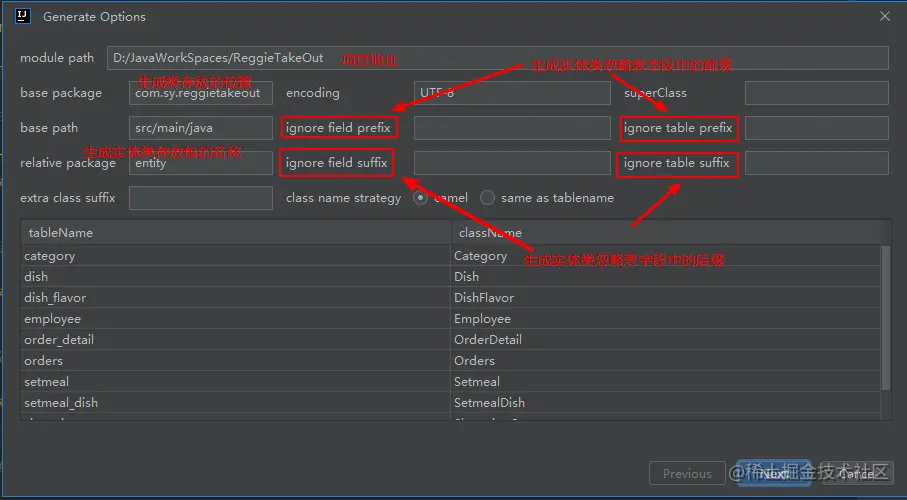This screenshot has height=500, width=907.
Task: Click the SetmealDish class name cell
Action: pyautogui.click(x=666, y=402)
